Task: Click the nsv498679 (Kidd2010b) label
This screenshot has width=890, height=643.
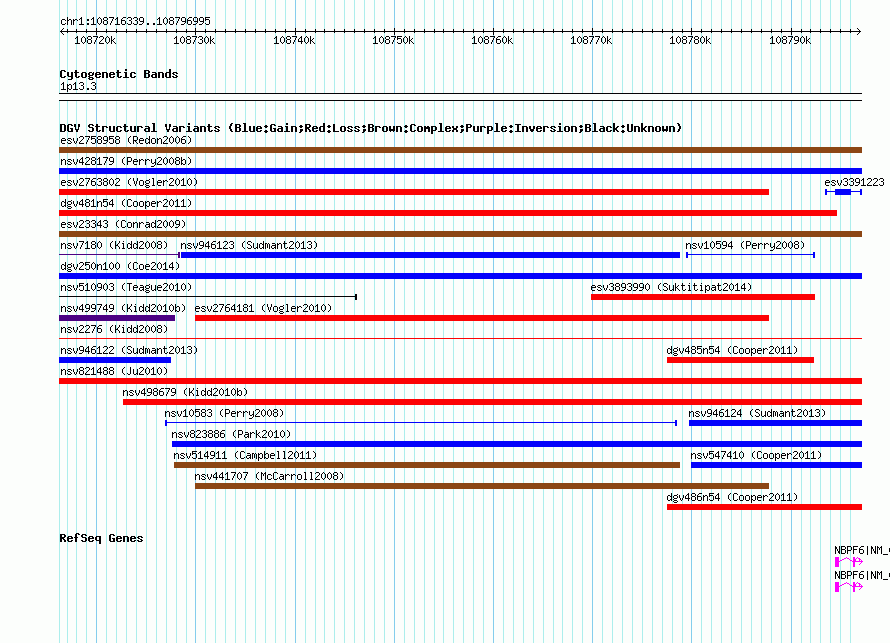Action: 185,392
